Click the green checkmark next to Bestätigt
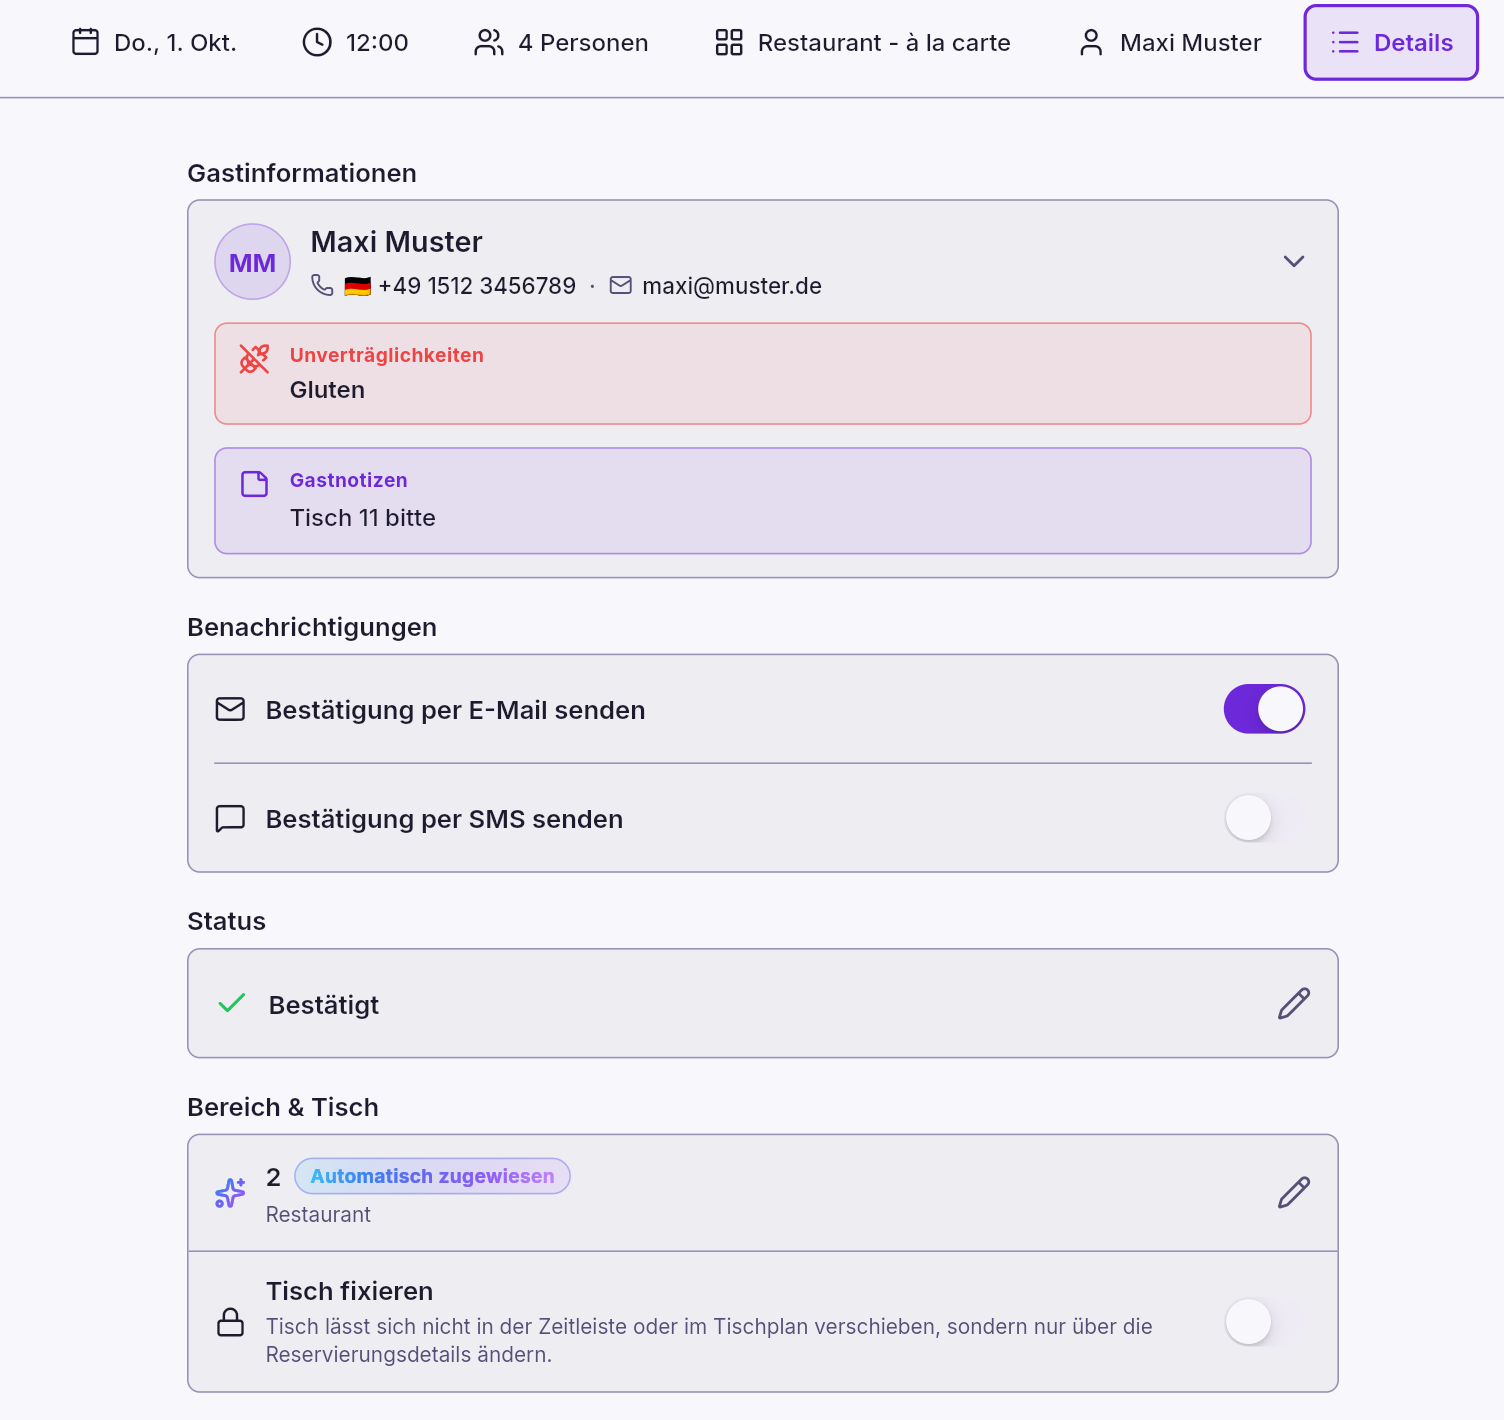 232,1003
